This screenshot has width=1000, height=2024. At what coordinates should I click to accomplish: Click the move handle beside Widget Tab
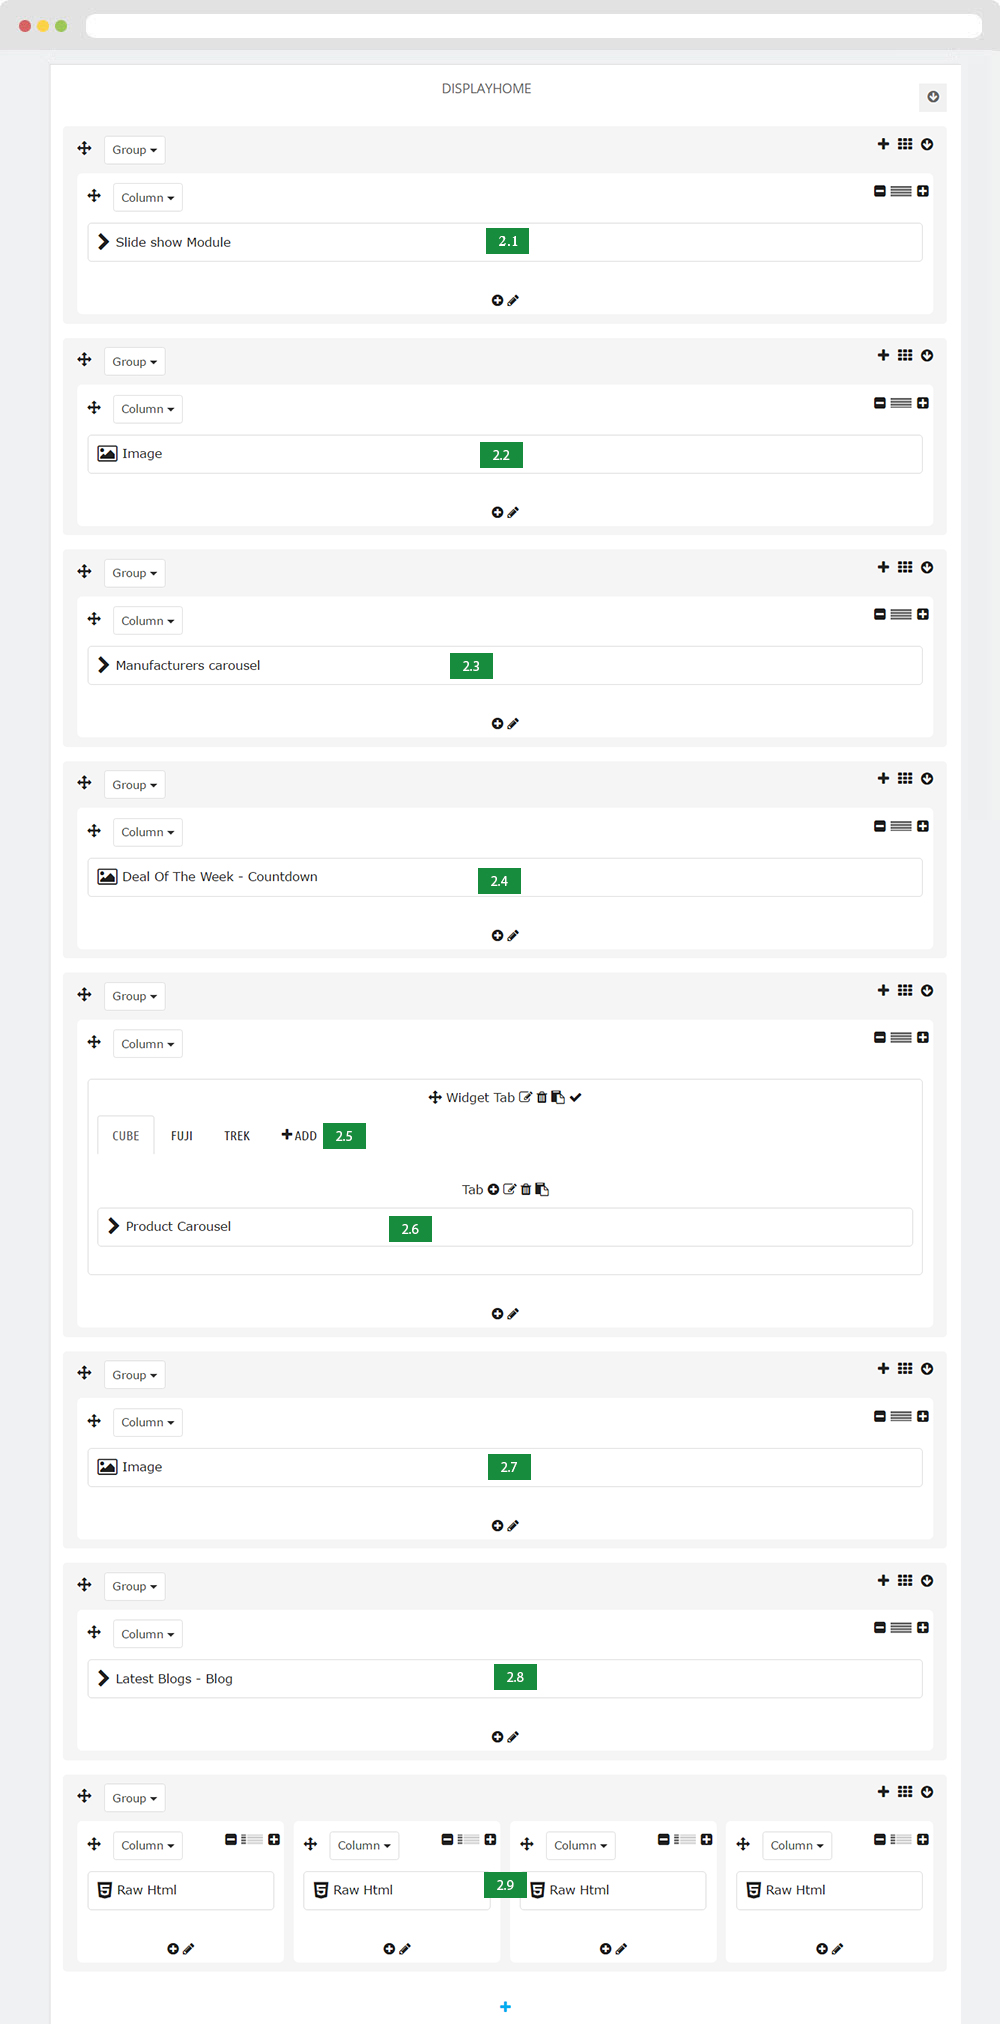point(435,1097)
